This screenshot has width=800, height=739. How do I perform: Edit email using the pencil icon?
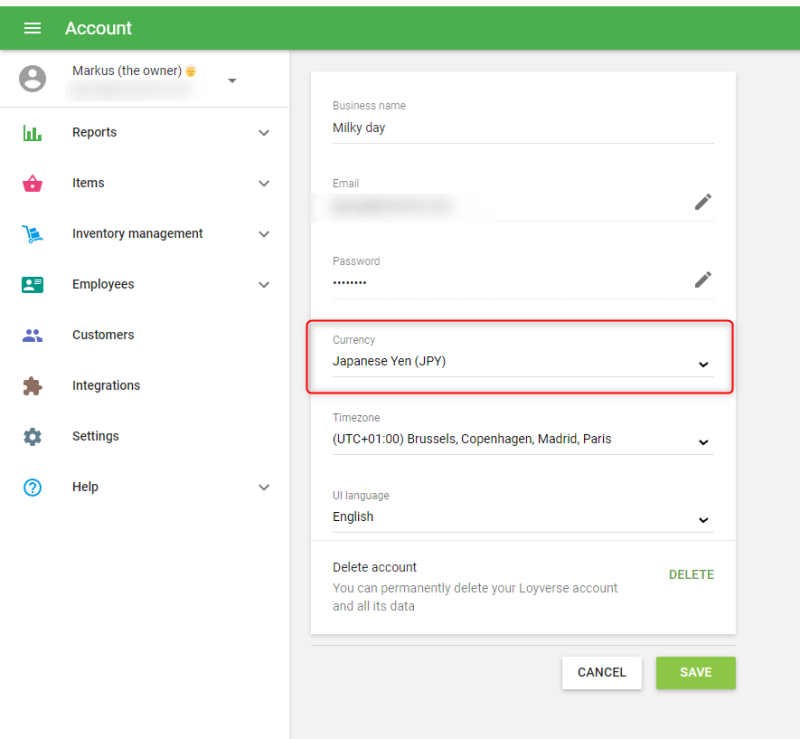click(703, 202)
